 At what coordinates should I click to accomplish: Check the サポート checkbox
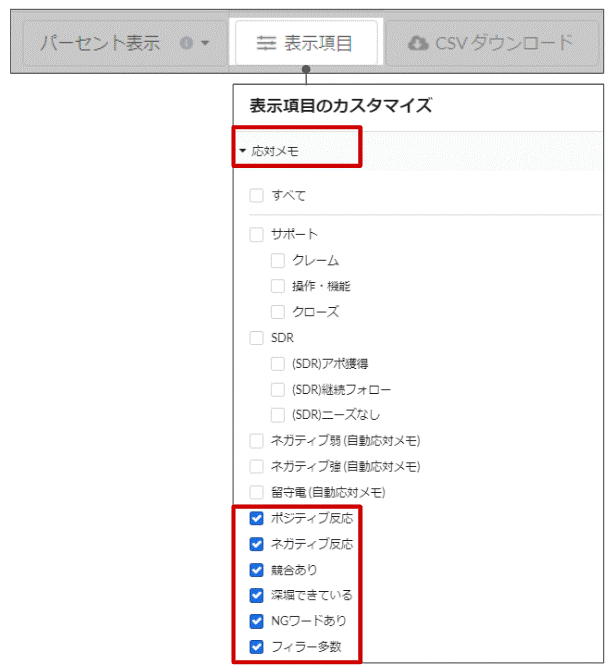[x=256, y=234]
